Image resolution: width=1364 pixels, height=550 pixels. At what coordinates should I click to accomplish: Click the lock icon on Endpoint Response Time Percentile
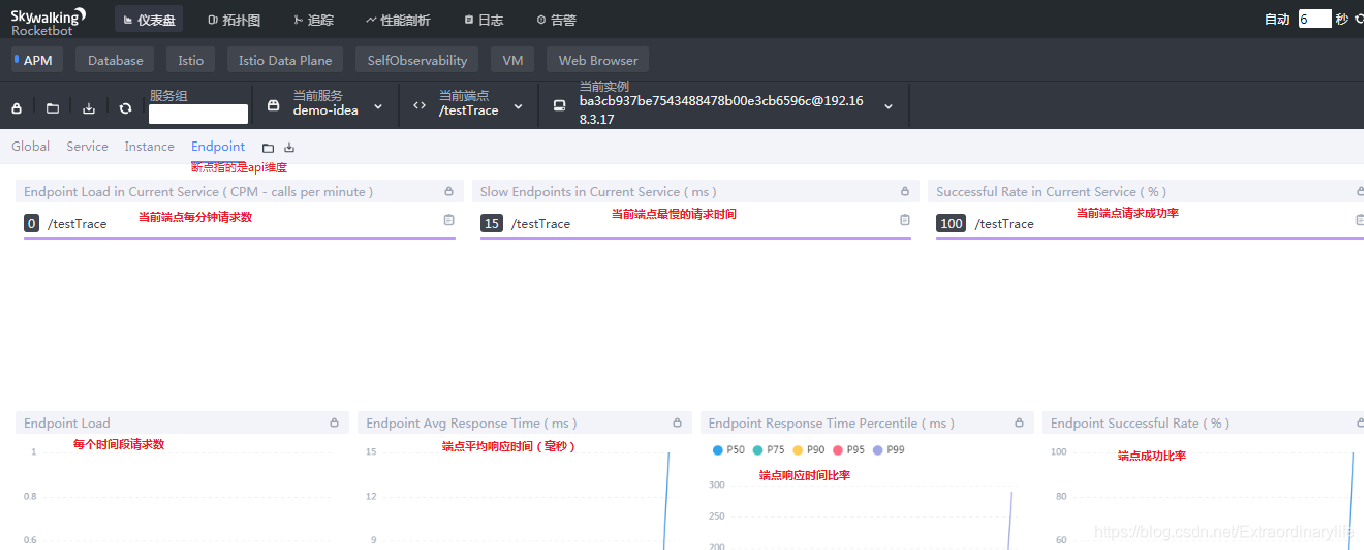pos(1020,423)
